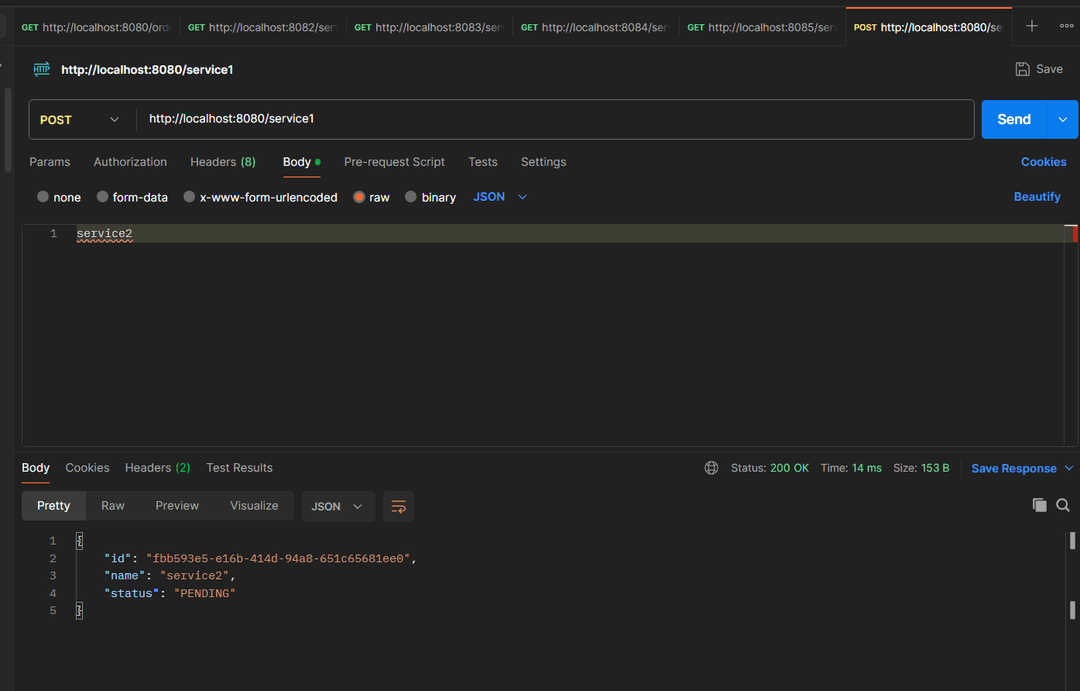Click the Beautify link
The image size is (1080, 691).
(x=1036, y=197)
